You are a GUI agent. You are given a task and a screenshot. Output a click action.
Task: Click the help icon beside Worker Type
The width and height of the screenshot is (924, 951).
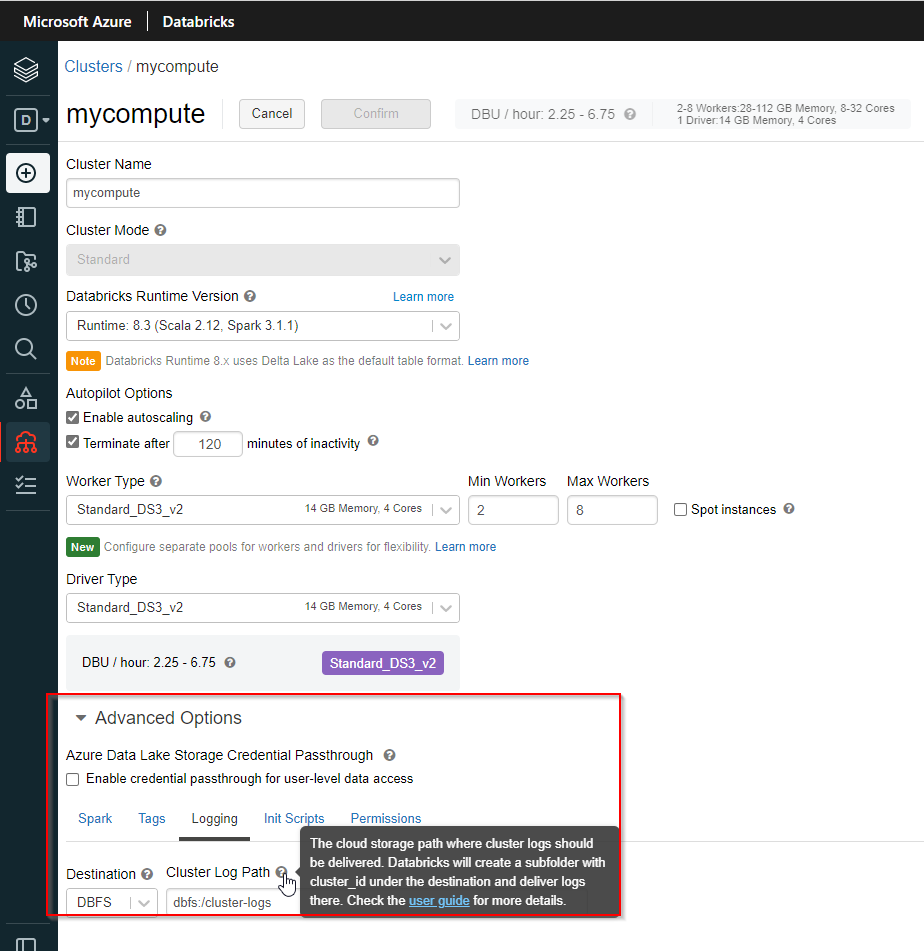pyautogui.click(x=156, y=481)
